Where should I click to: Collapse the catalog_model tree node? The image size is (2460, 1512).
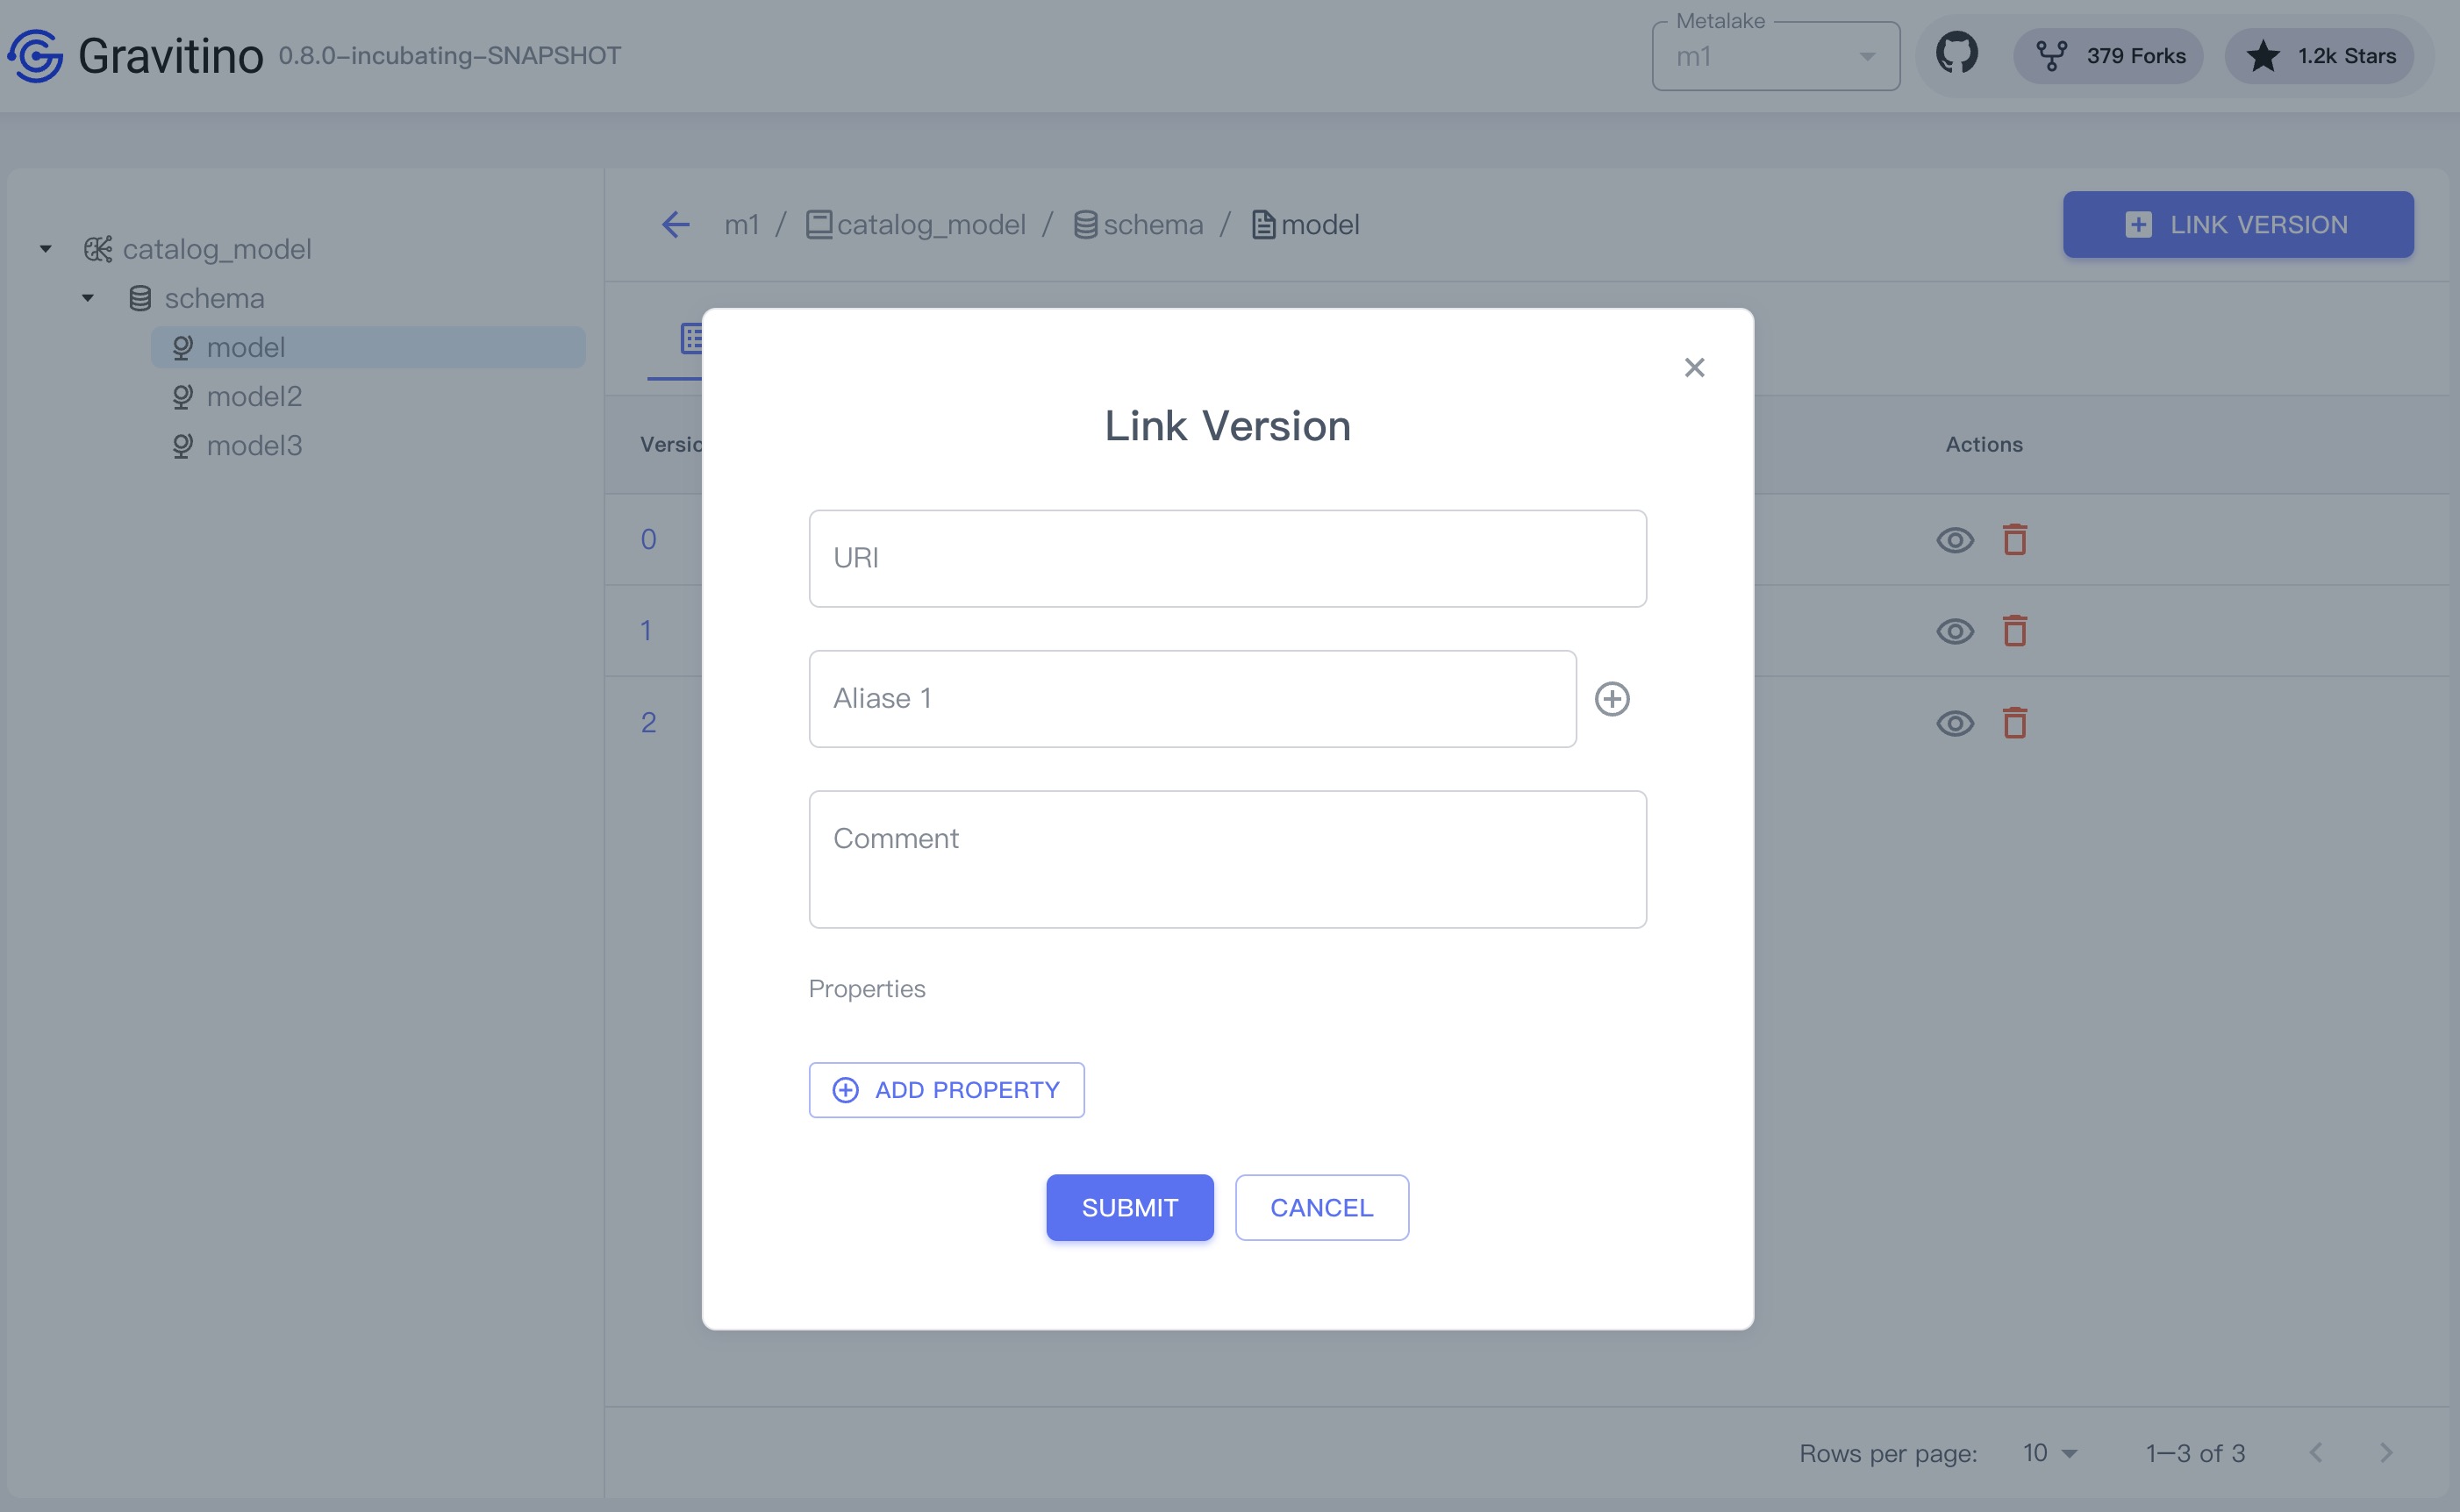46,249
